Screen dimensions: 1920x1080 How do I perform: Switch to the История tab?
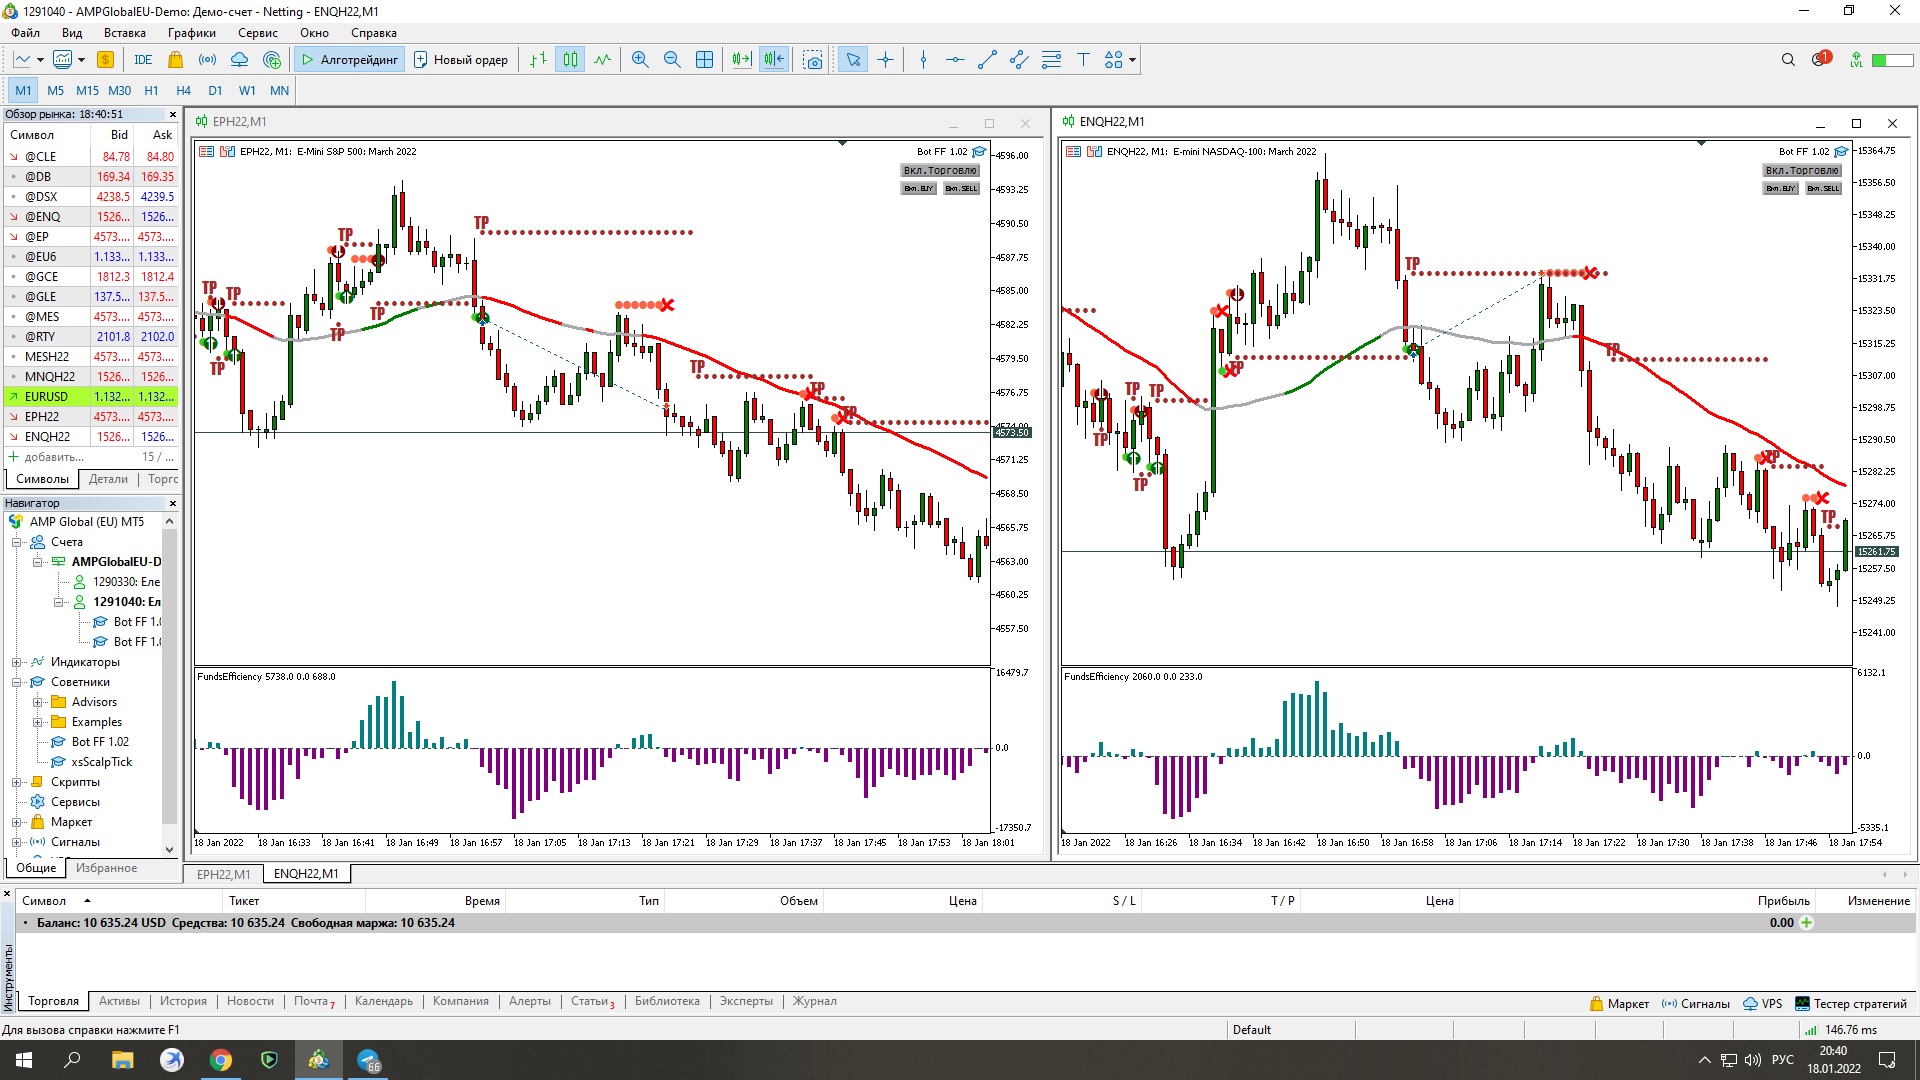pyautogui.click(x=183, y=1001)
